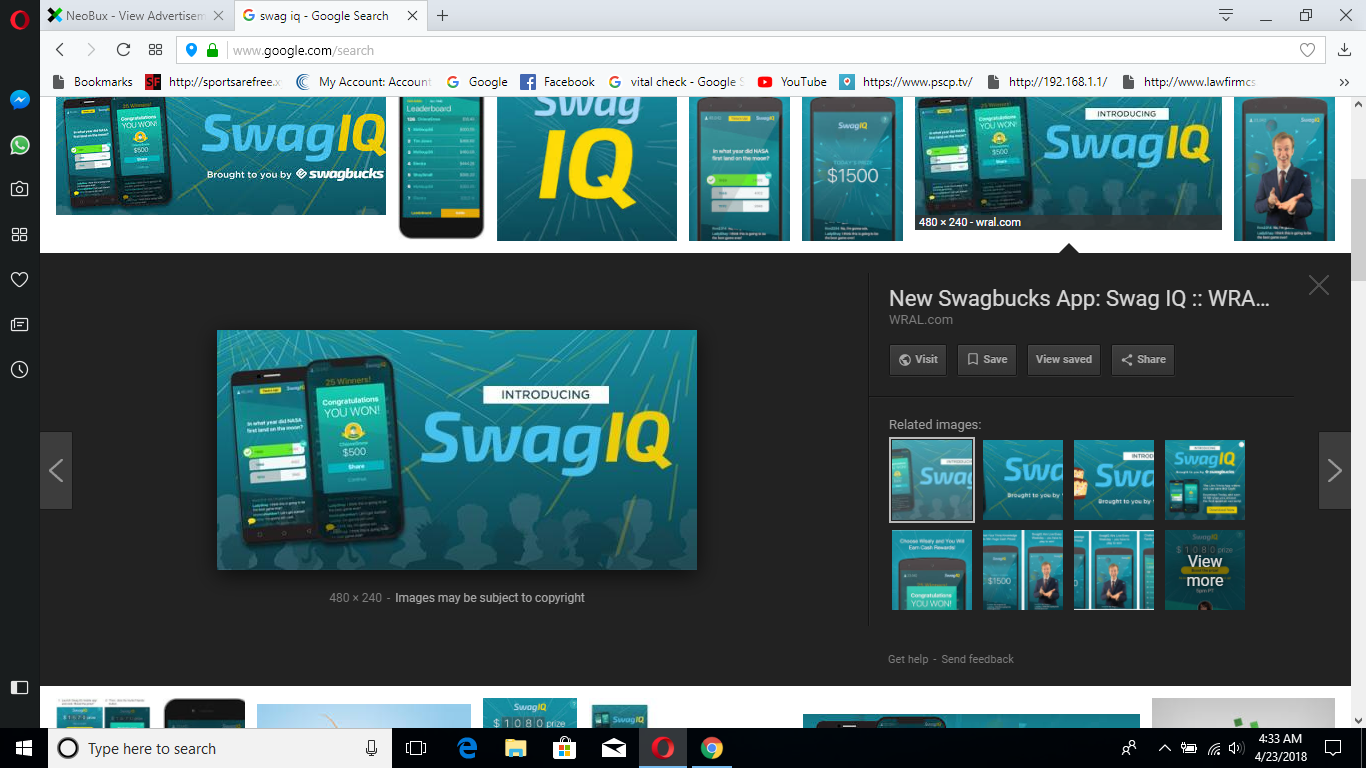Open the My Account bookmark

[363, 82]
